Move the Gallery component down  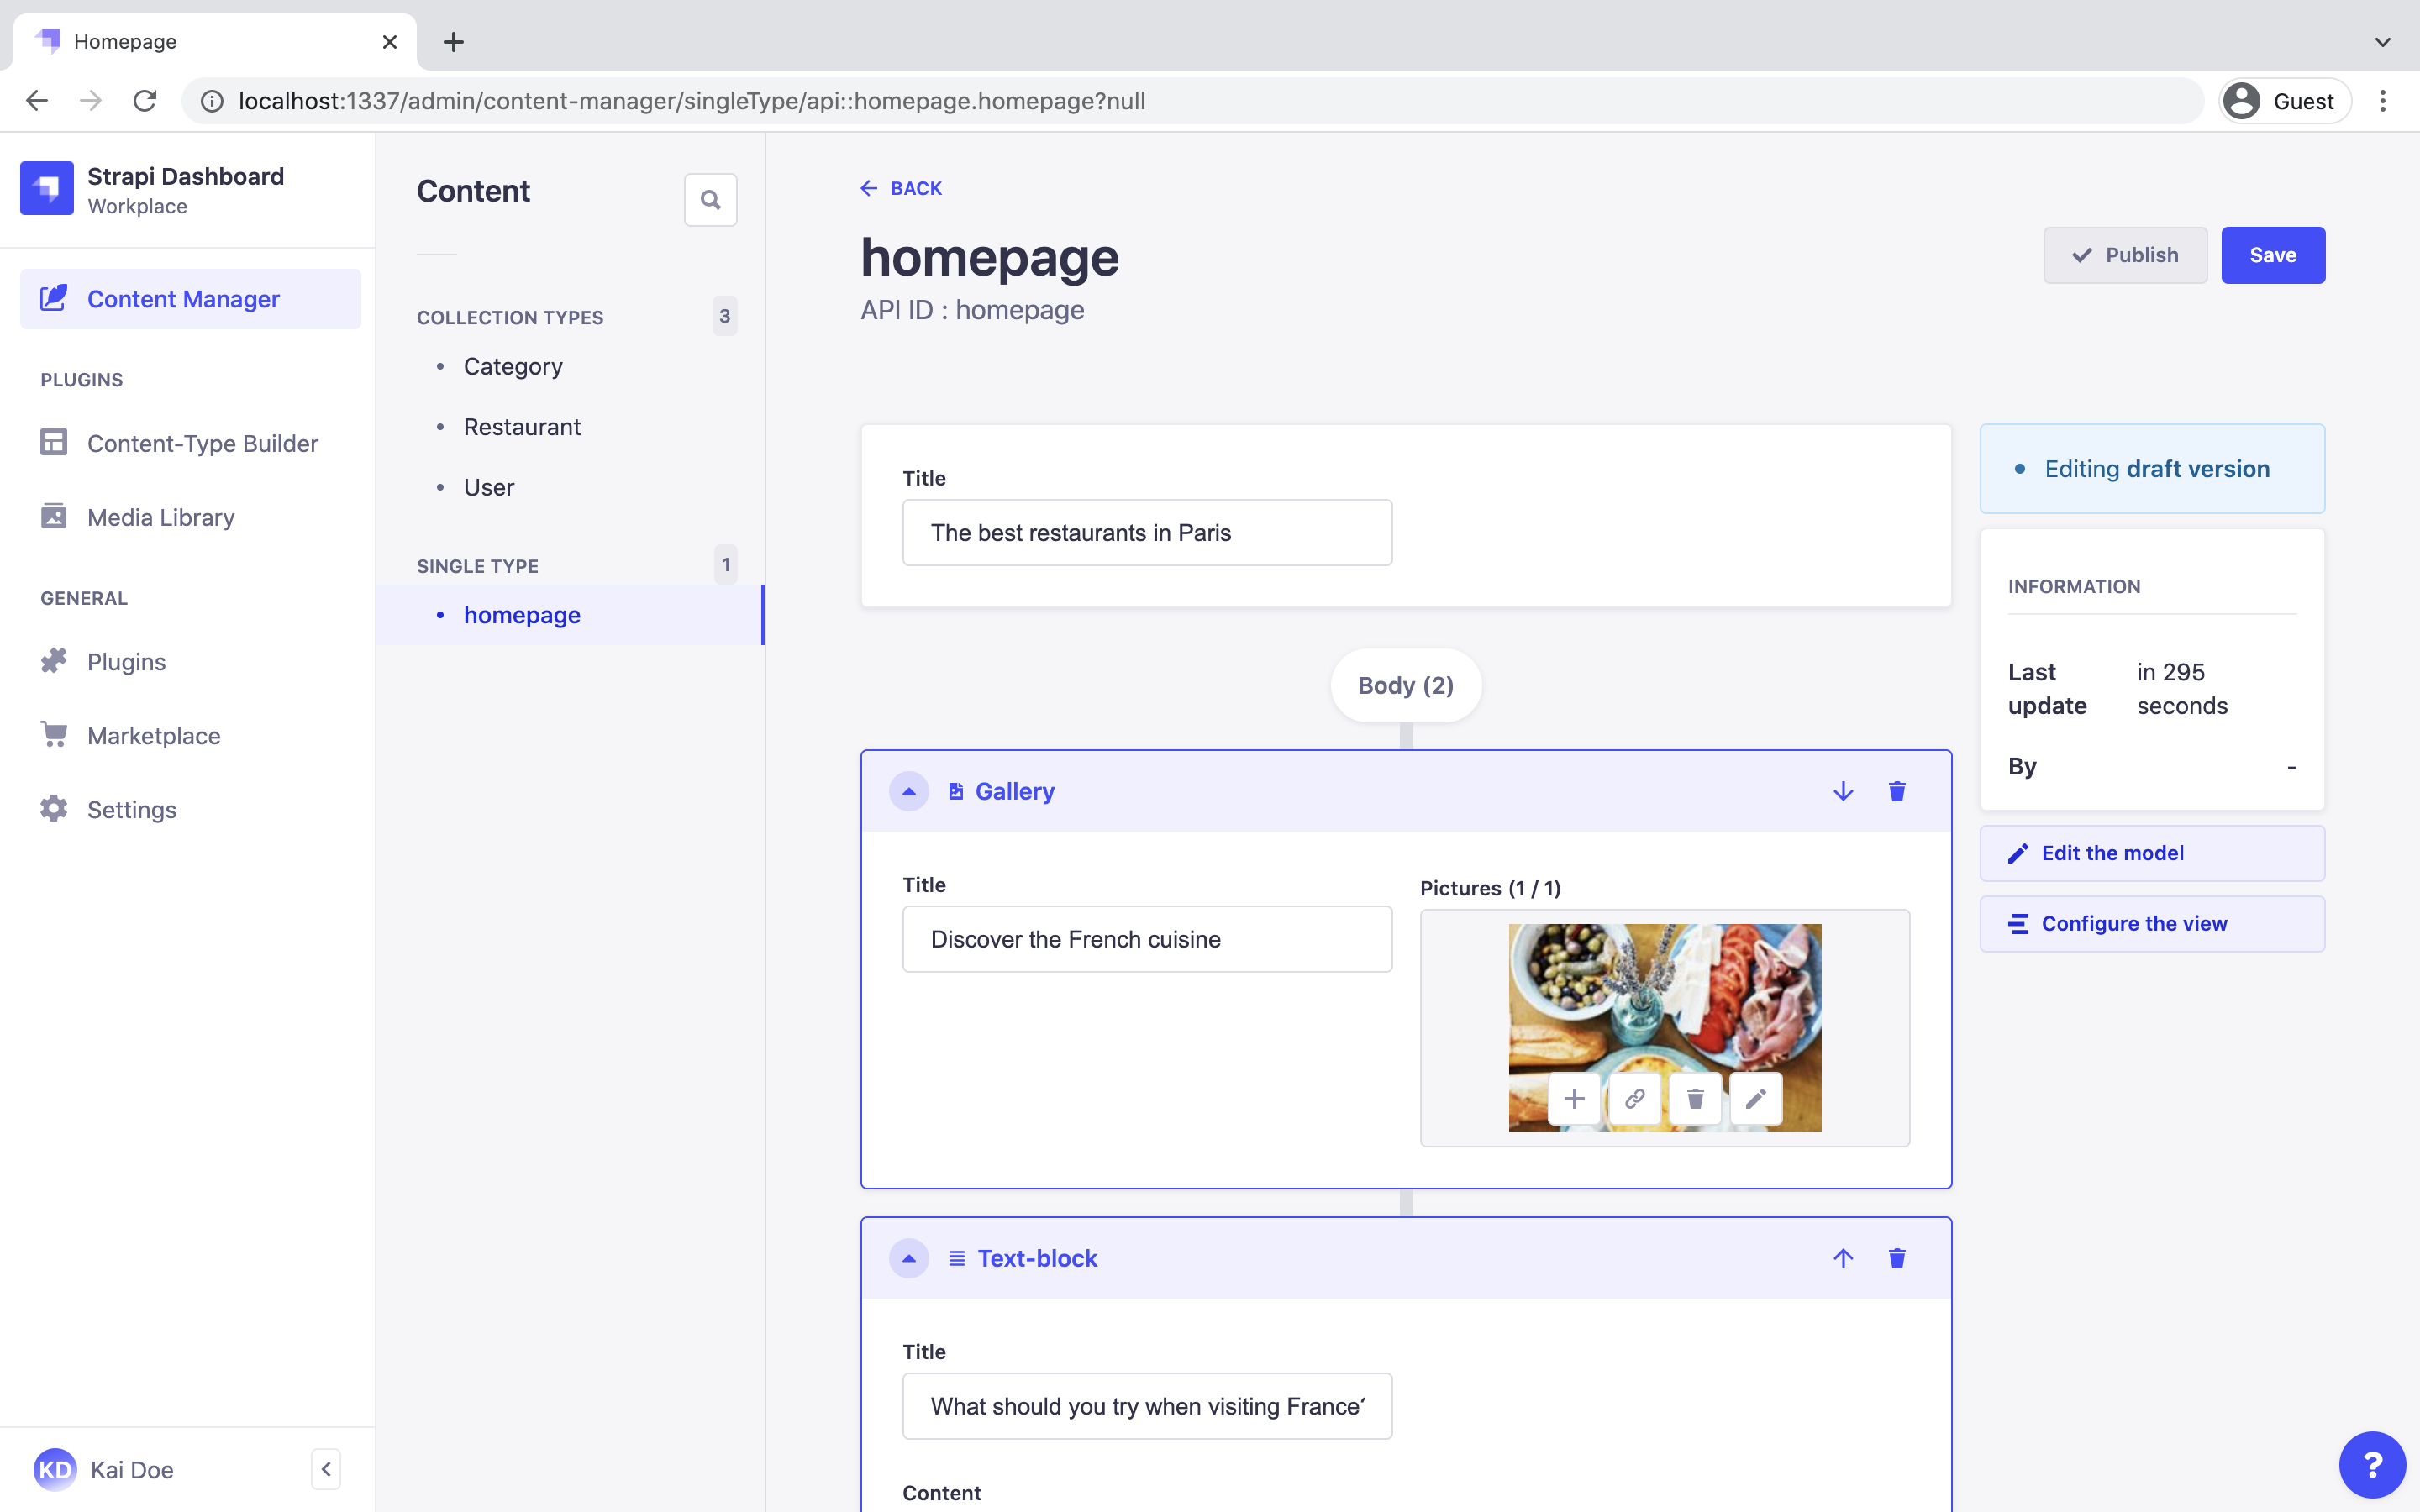coord(1843,791)
